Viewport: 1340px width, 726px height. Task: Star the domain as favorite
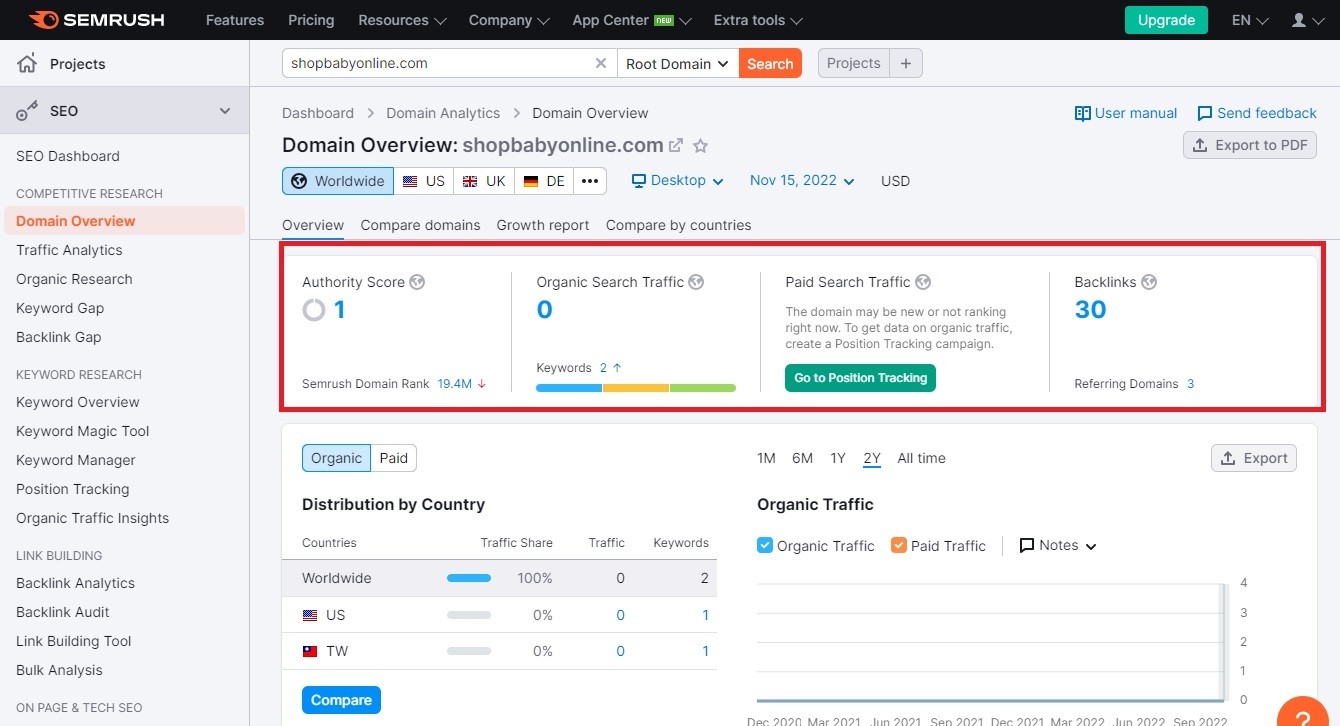pyautogui.click(x=701, y=146)
